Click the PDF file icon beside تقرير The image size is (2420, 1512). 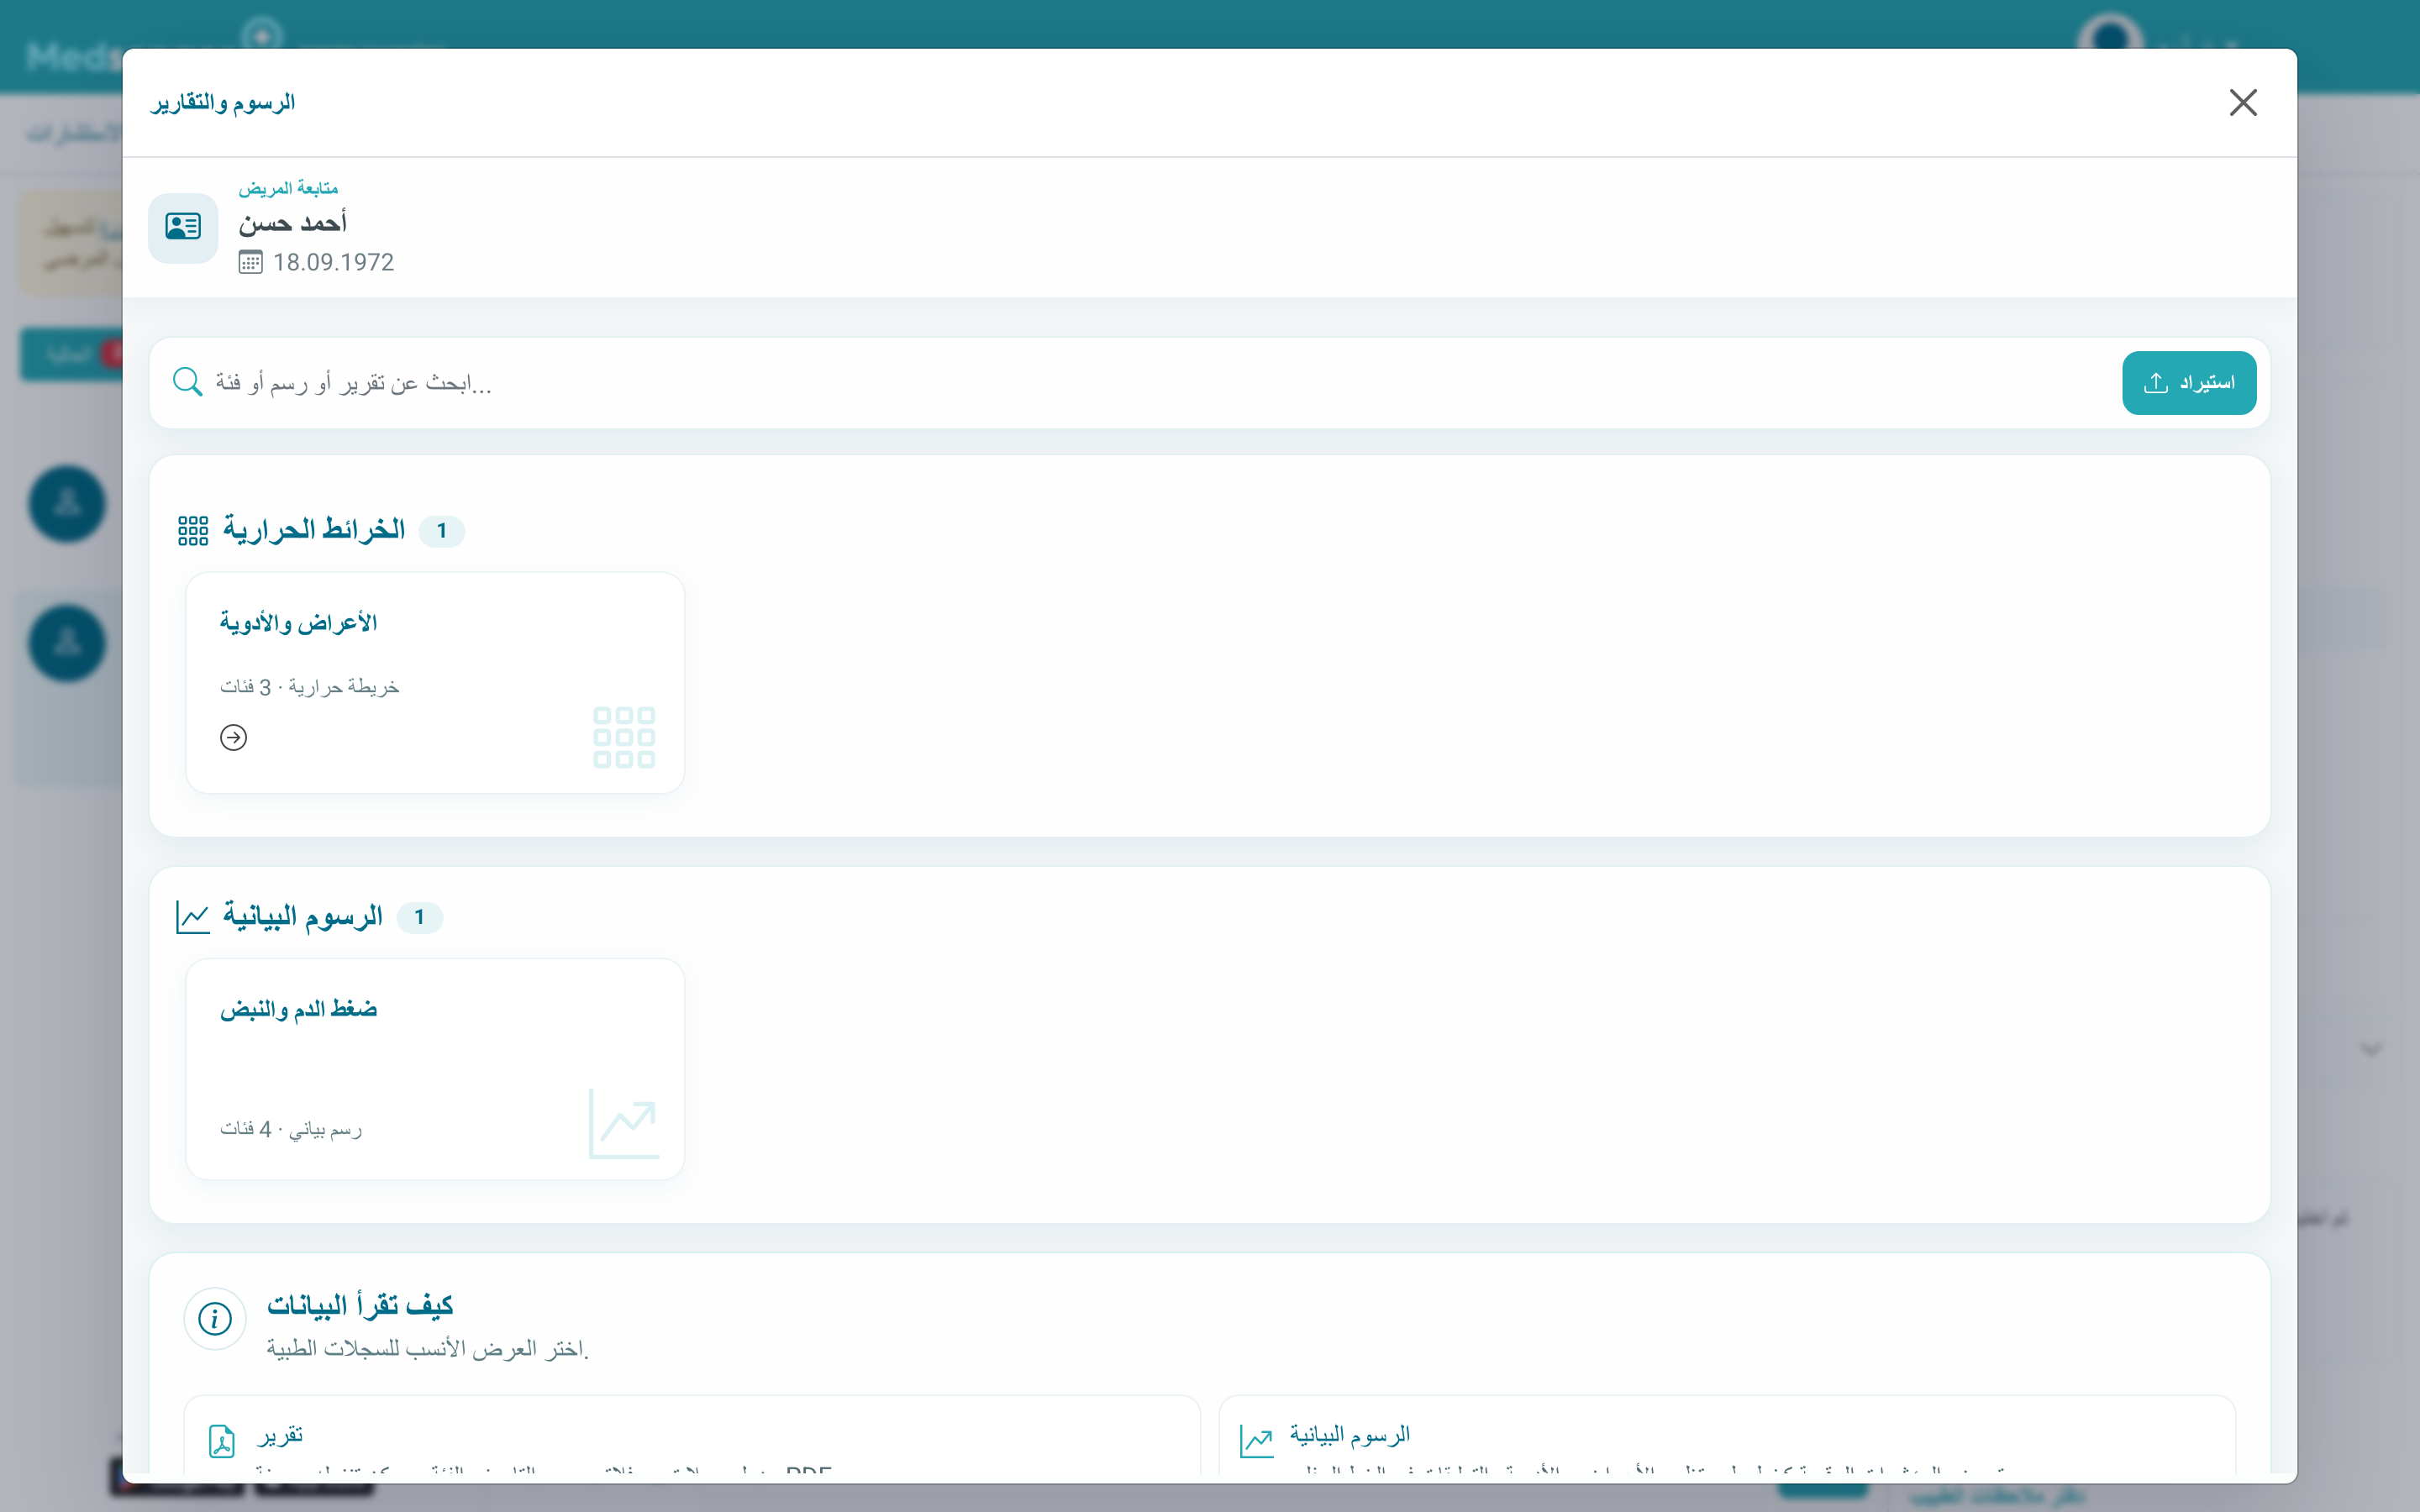click(222, 1441)
